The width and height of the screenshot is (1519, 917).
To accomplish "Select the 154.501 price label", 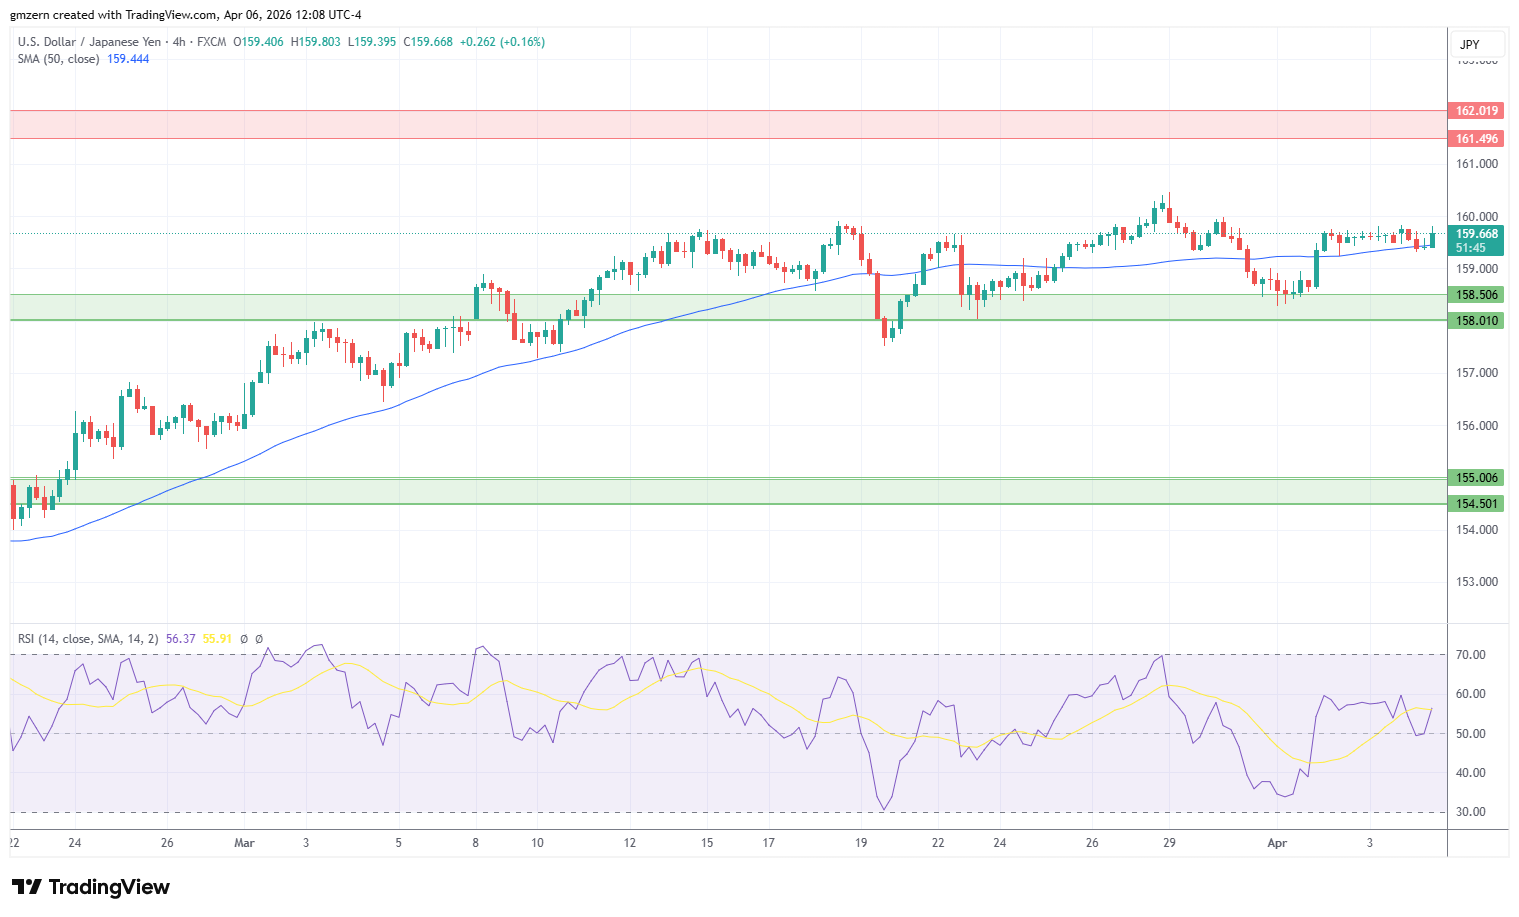I will [x=1476, y=504].
